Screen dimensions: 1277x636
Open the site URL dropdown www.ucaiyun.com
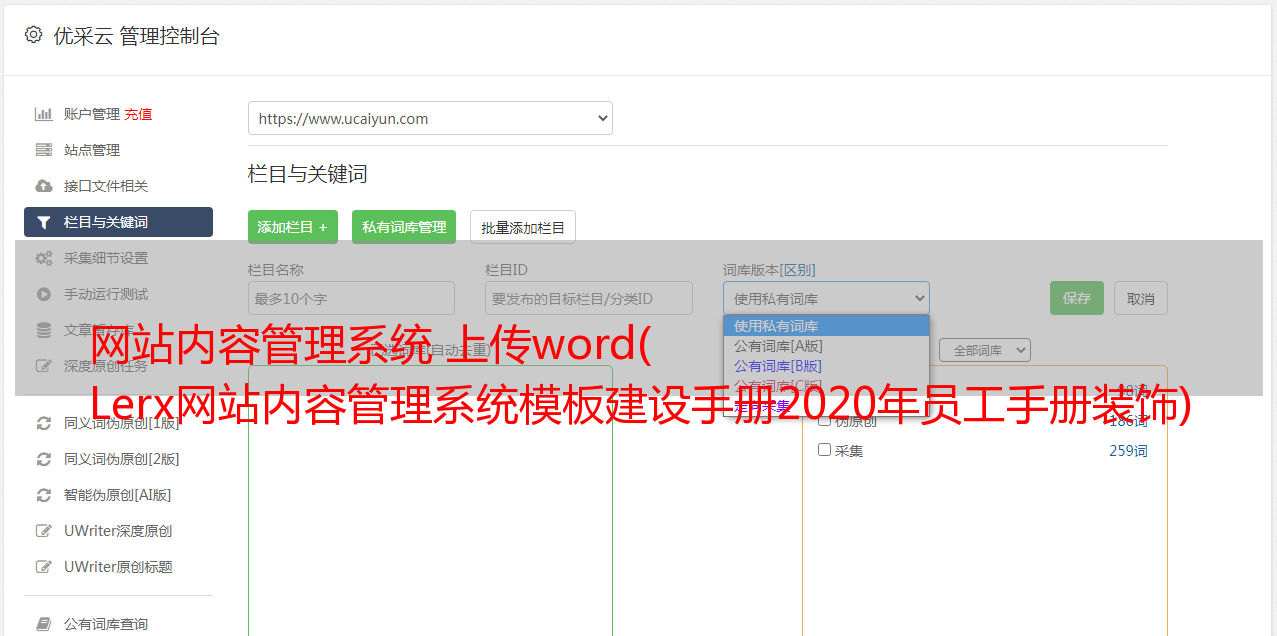click(x=430, y=118)
